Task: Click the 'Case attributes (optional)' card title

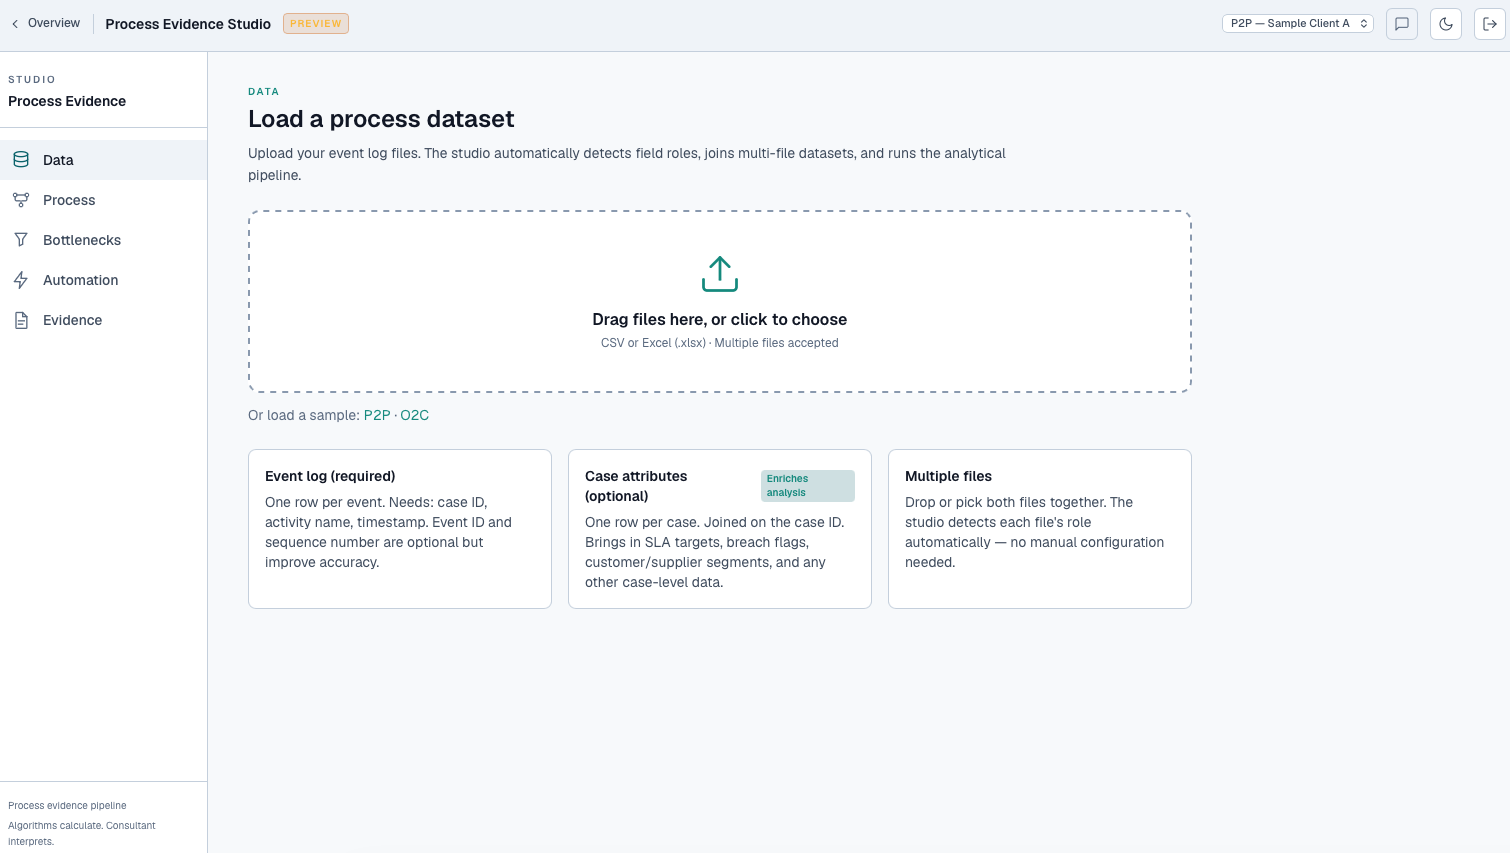Action: tap(636, 486)
